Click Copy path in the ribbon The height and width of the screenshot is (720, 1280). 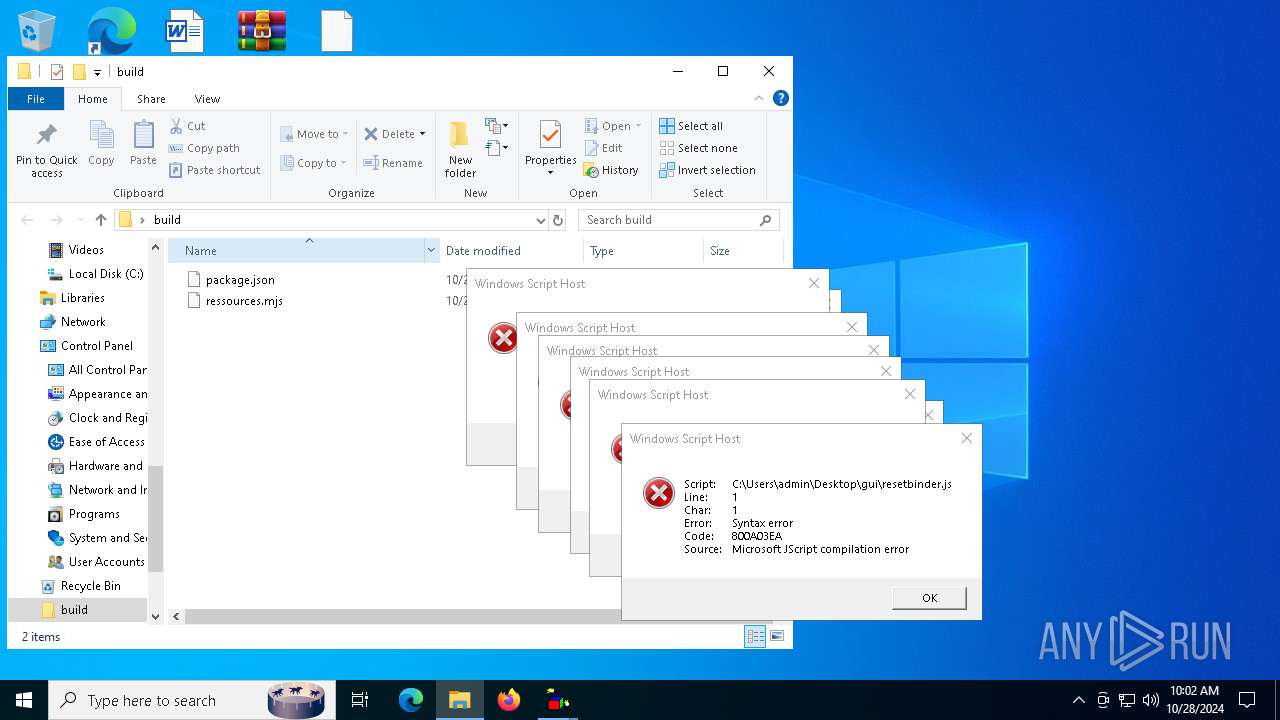point(204,148)
